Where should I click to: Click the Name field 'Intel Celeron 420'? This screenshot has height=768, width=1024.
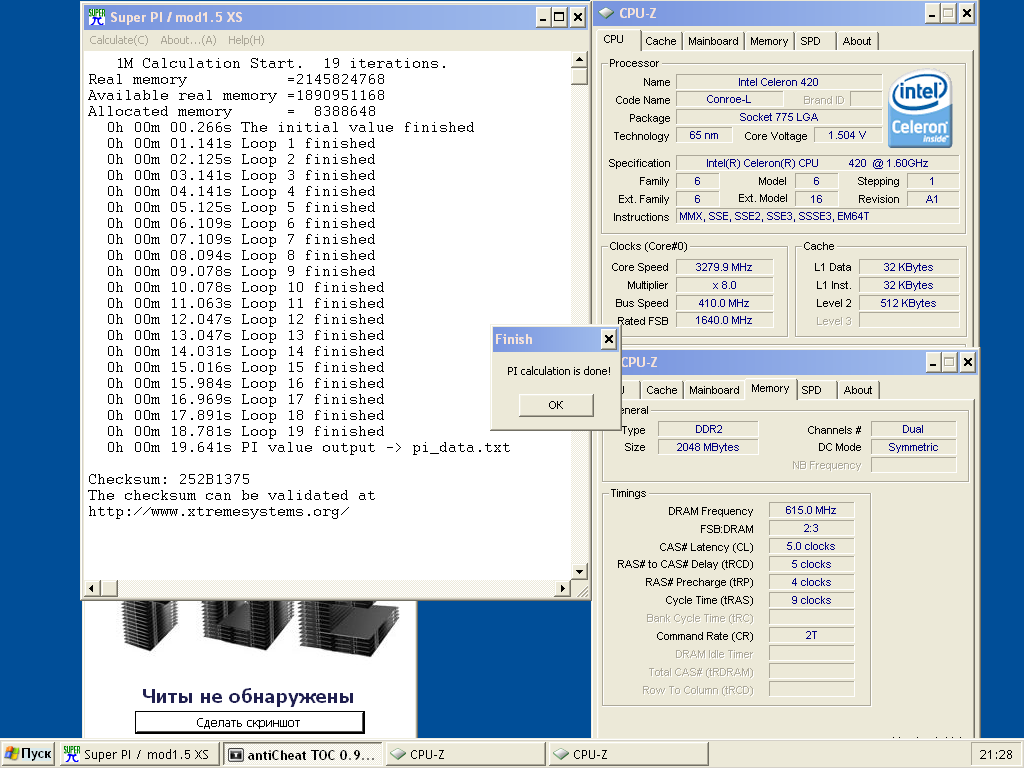pos(778,82)
